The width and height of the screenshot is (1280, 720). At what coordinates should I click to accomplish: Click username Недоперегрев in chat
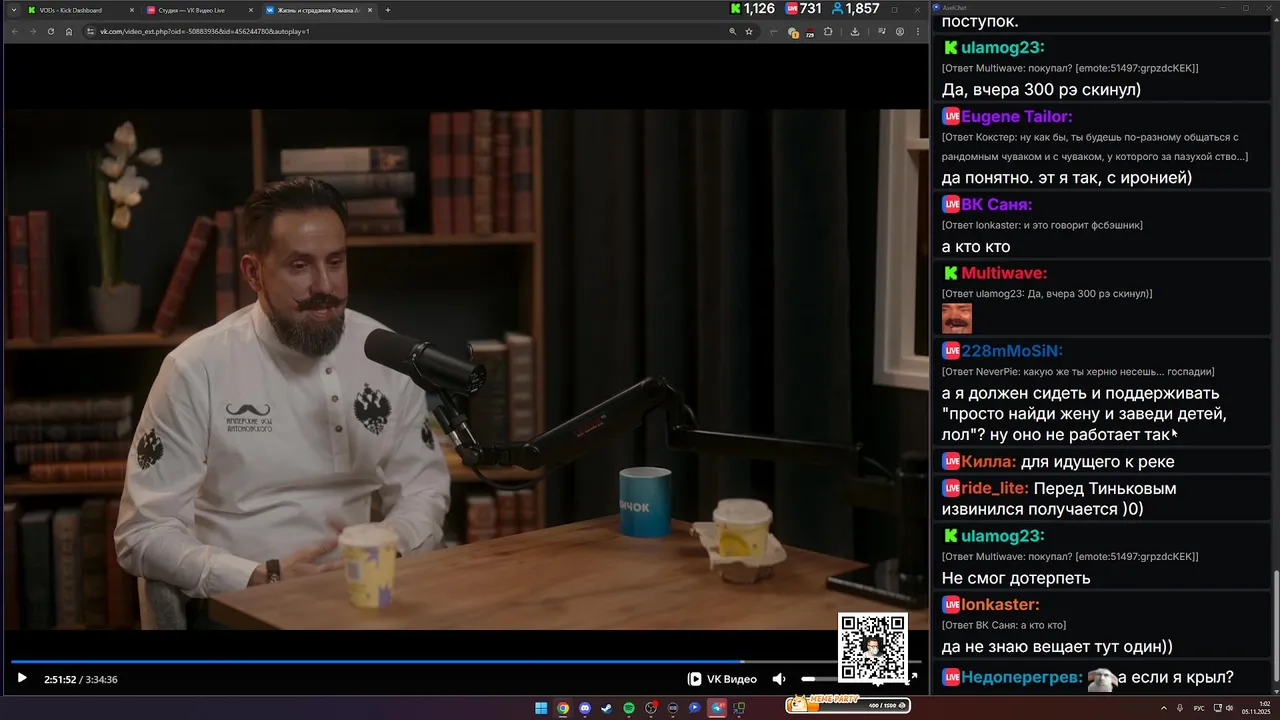pos(1023,677)
